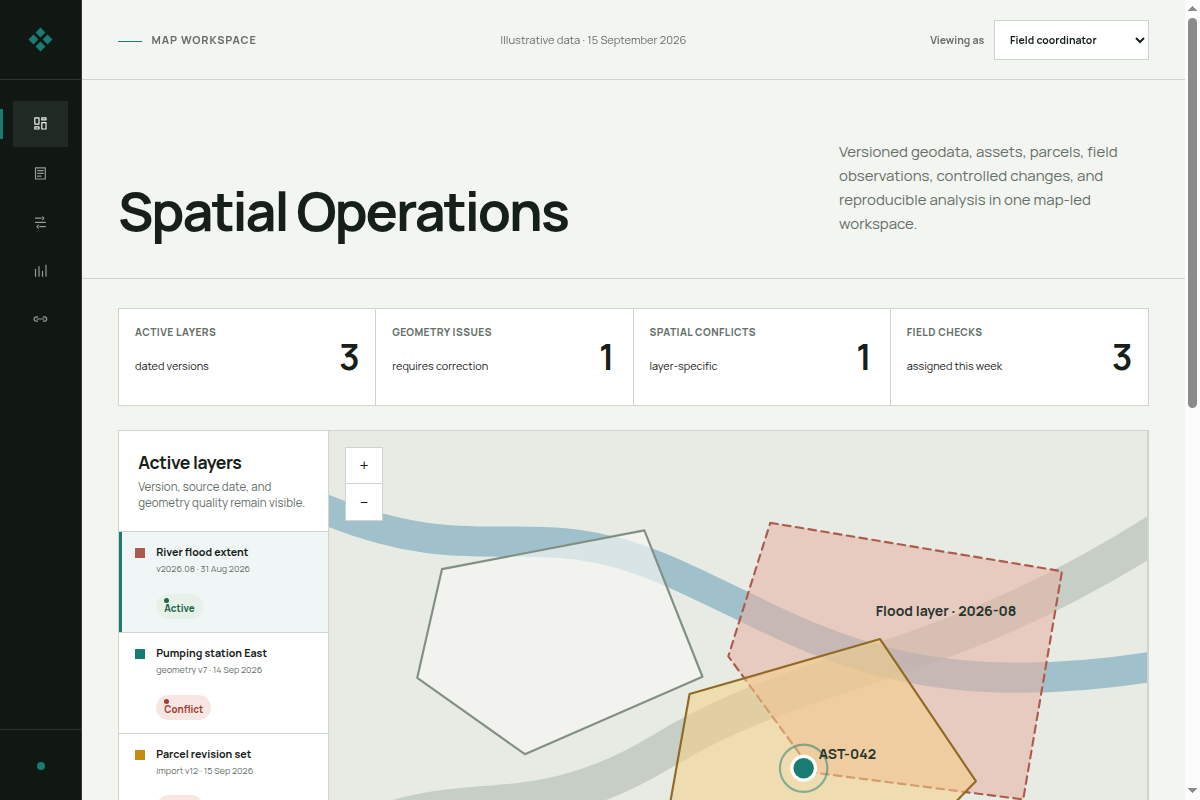
Task: Click the Spatial Operations heading
Action: point(344,212)
